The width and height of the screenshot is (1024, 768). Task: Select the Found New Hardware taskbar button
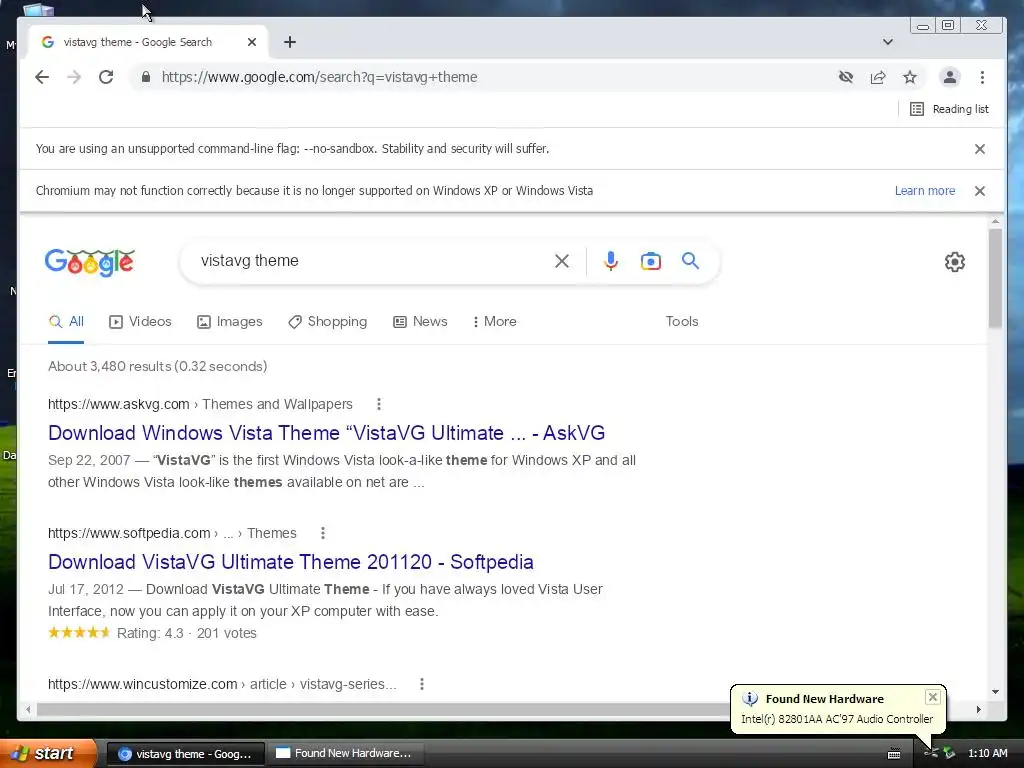coord(345,754)
